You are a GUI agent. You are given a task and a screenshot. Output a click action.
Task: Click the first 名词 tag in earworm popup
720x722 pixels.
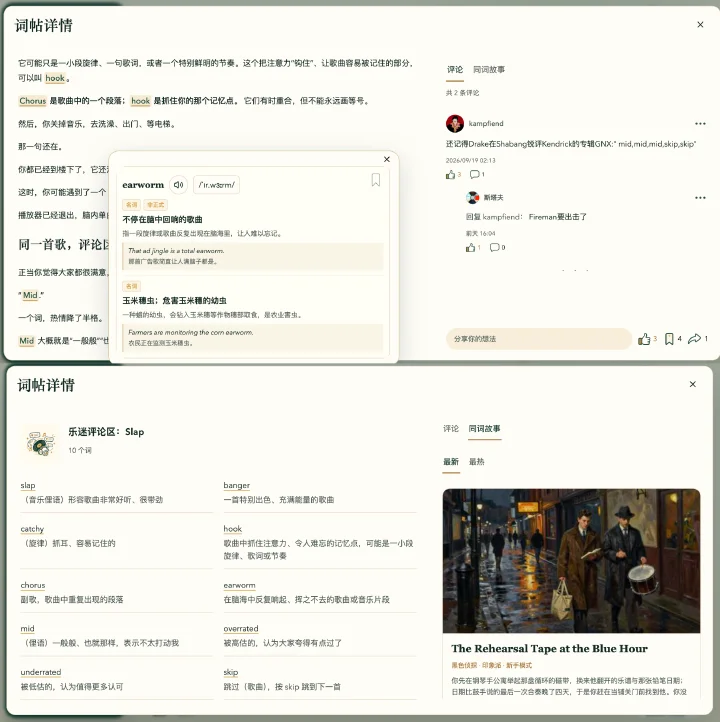(131, 204)
